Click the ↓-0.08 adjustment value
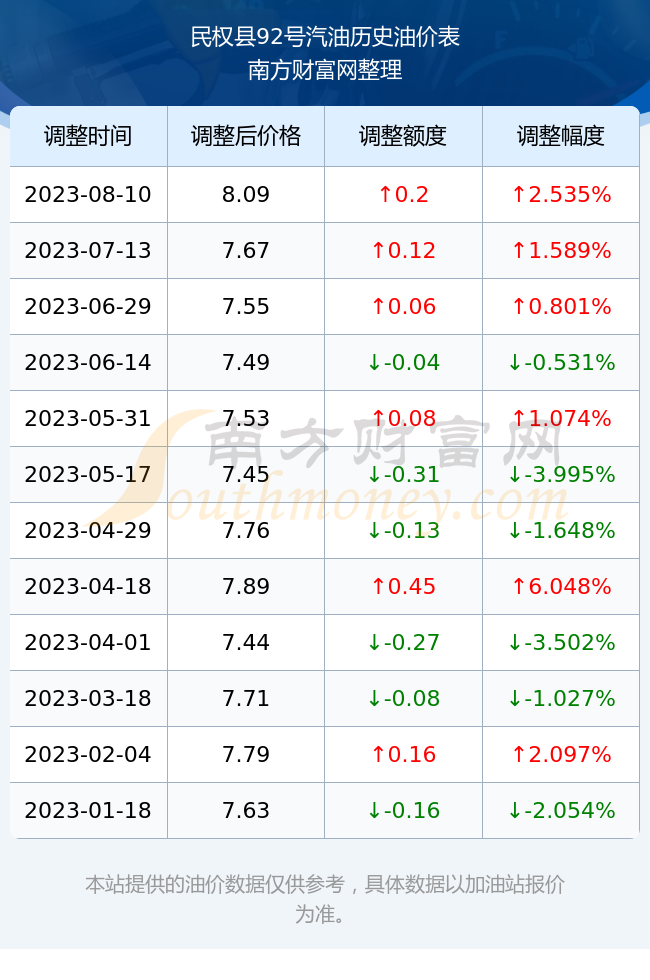 pyautogui.click(x=403, y=698)
